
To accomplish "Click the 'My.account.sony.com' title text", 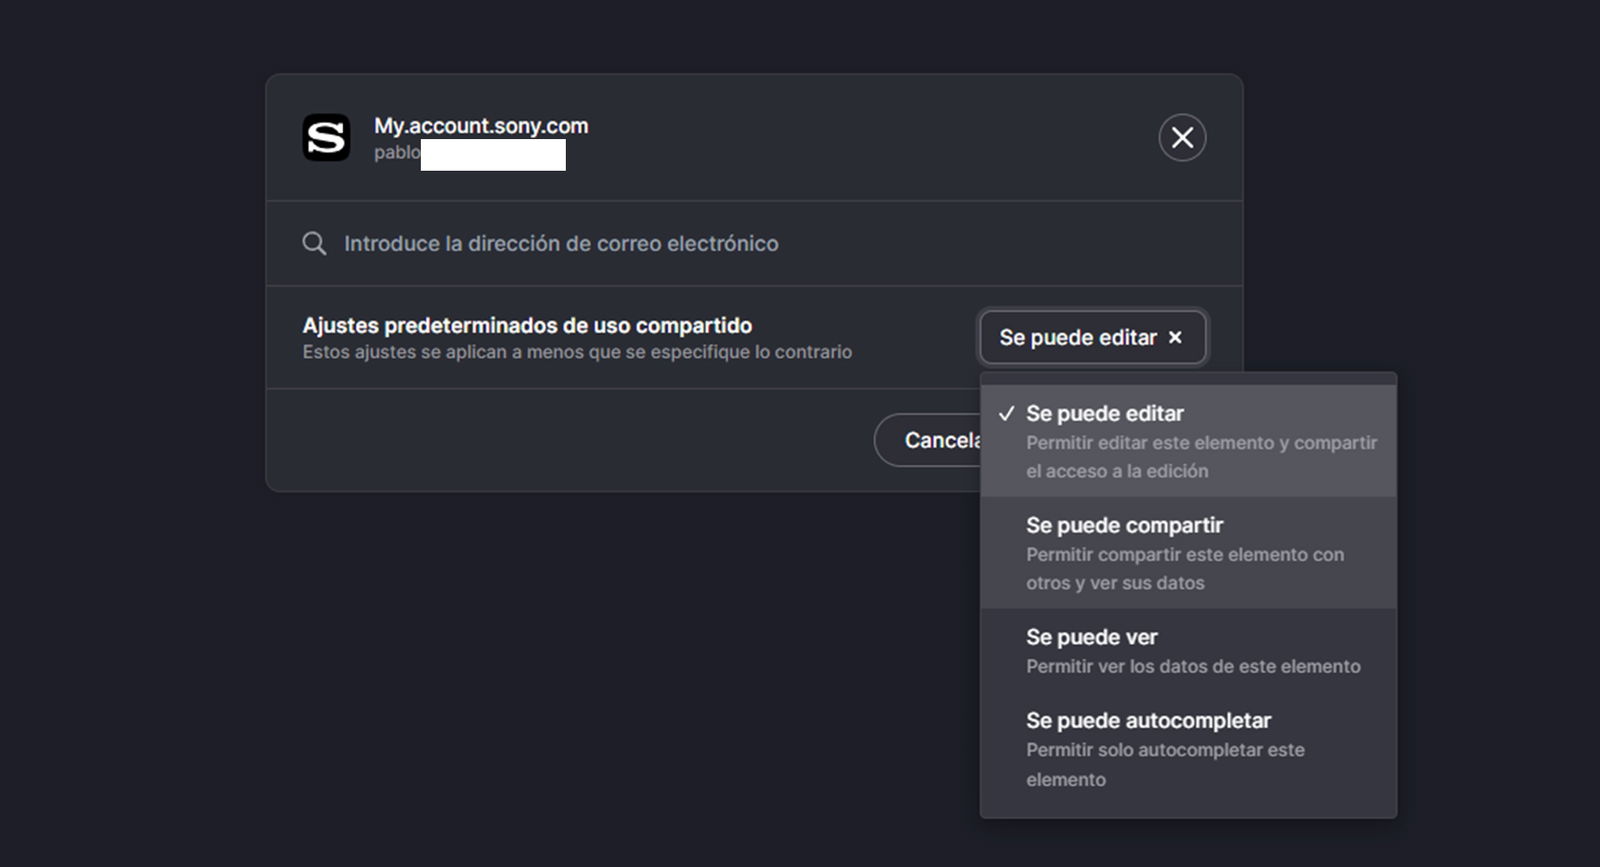I will (x=481, y=126).
